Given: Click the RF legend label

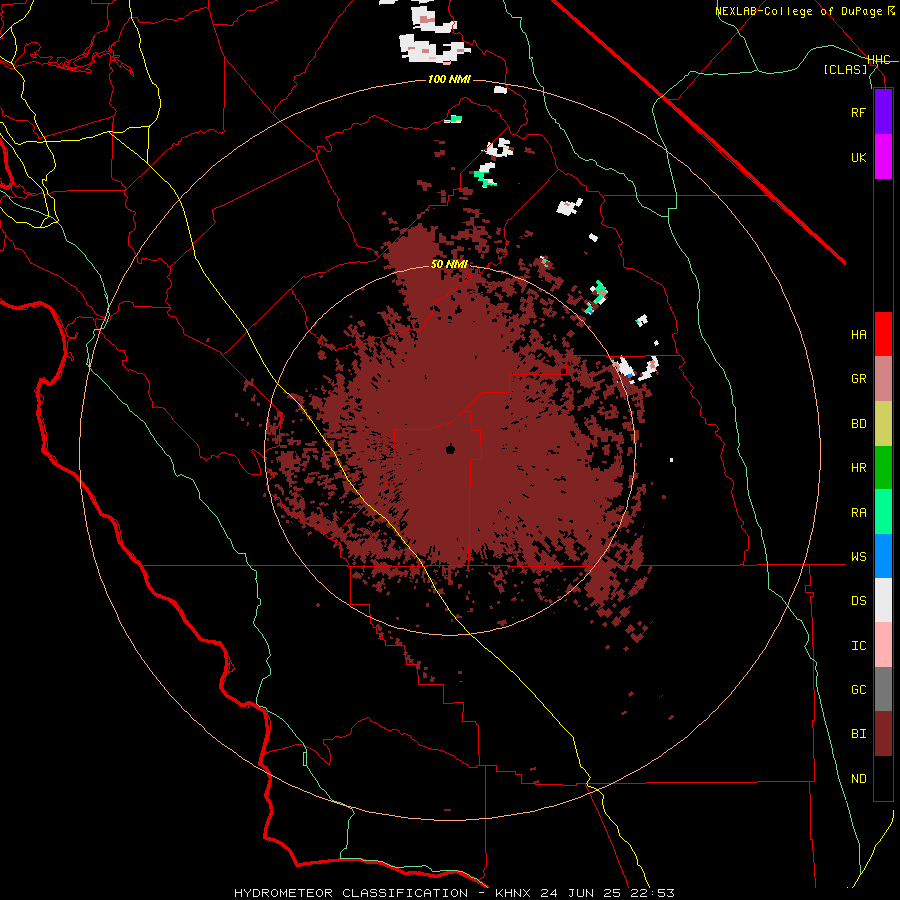Looking at the screenshot, I should (858, 112).
